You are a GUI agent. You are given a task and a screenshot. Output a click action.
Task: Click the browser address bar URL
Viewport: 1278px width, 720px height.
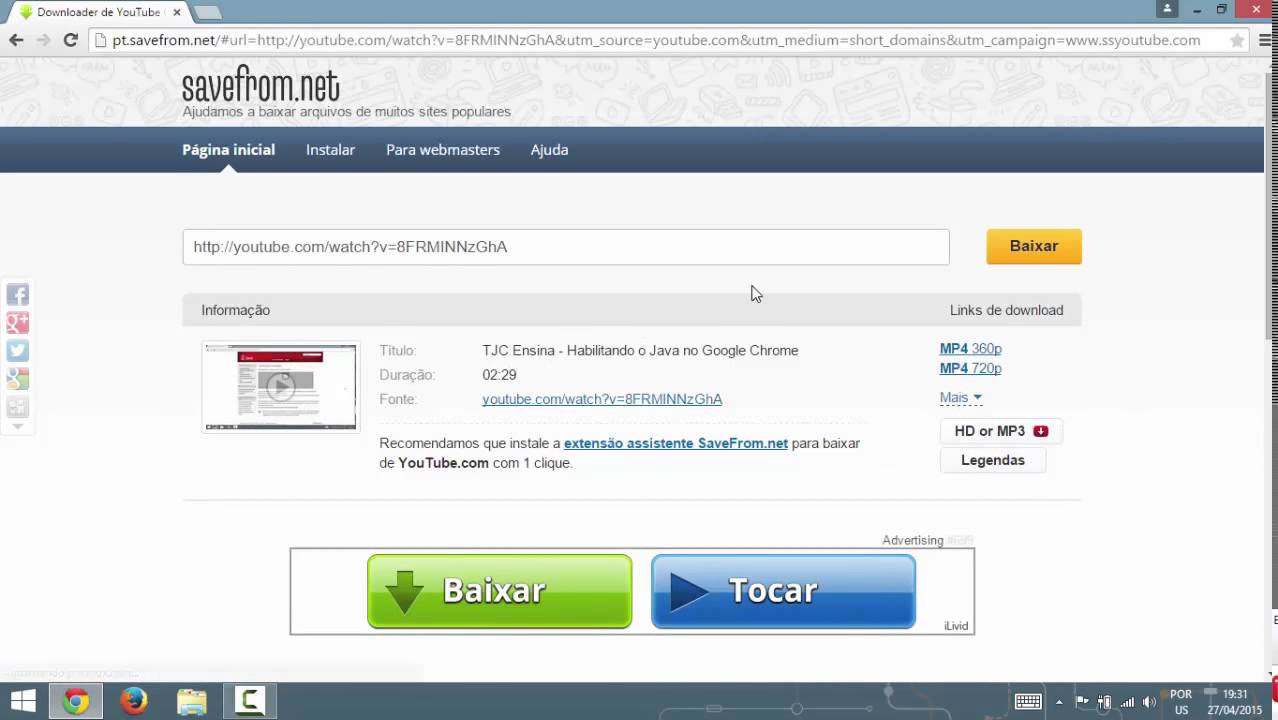click(x=656, y=40)
